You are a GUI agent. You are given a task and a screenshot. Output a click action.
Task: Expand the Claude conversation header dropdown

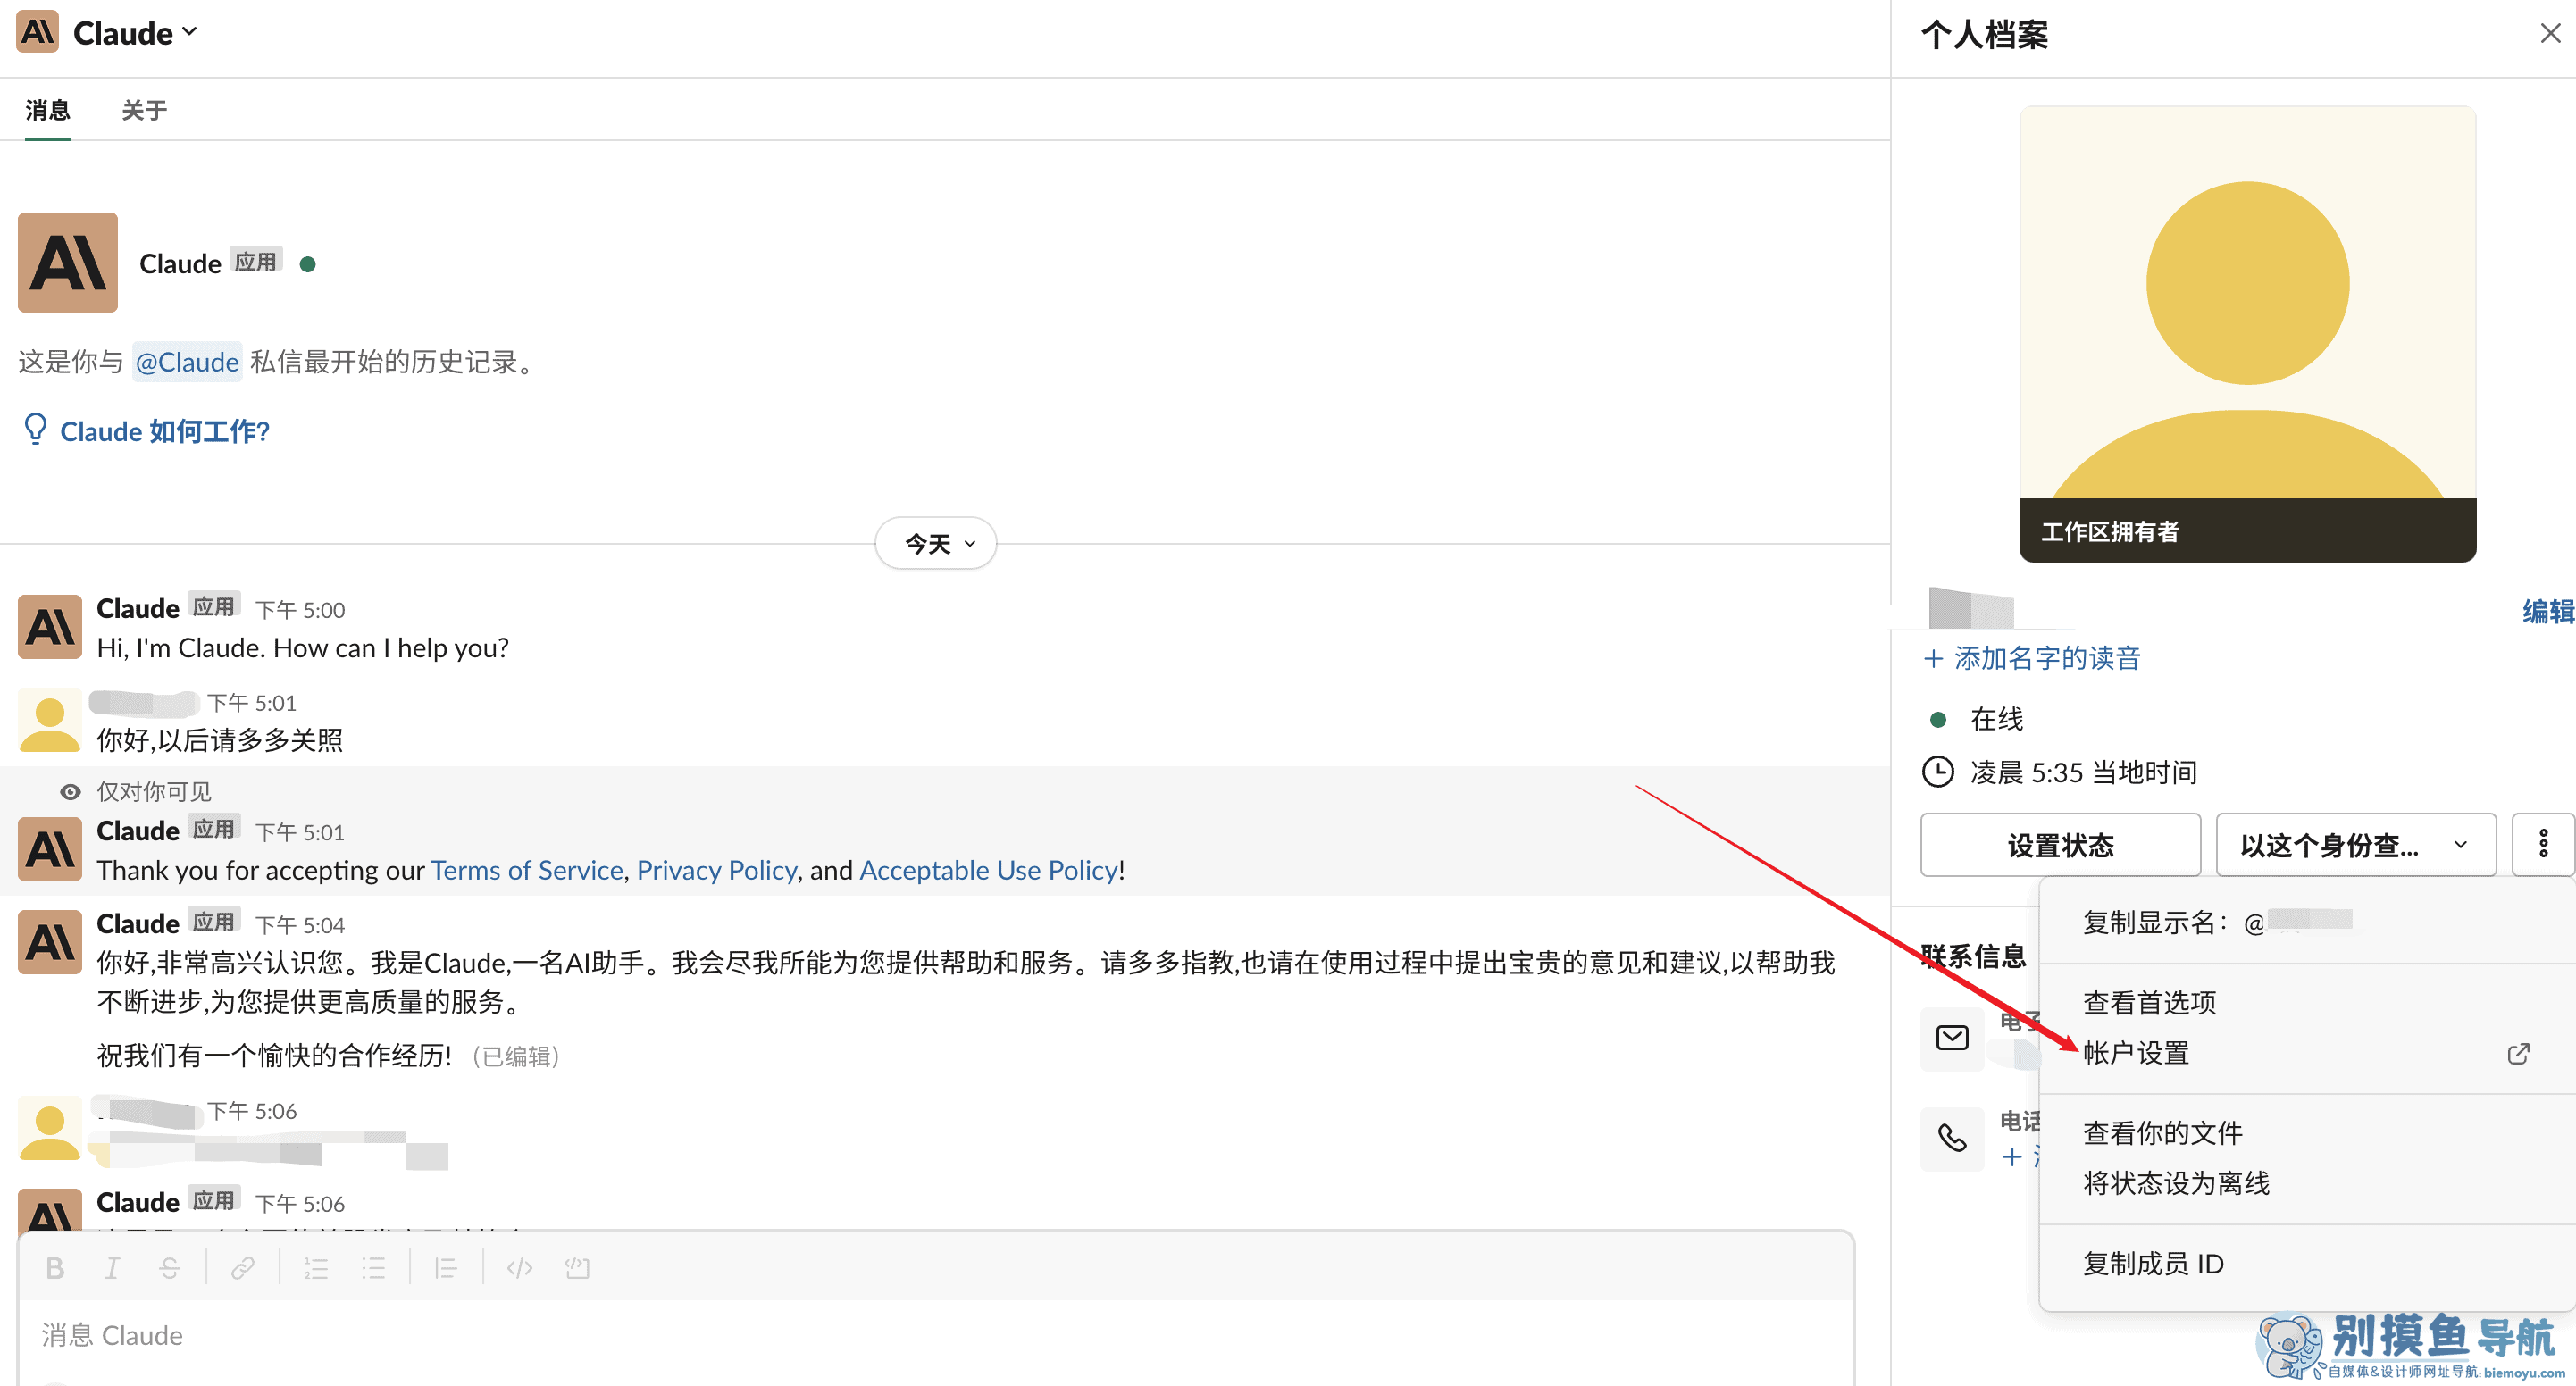pyautogui.click(x=135, y=33)
